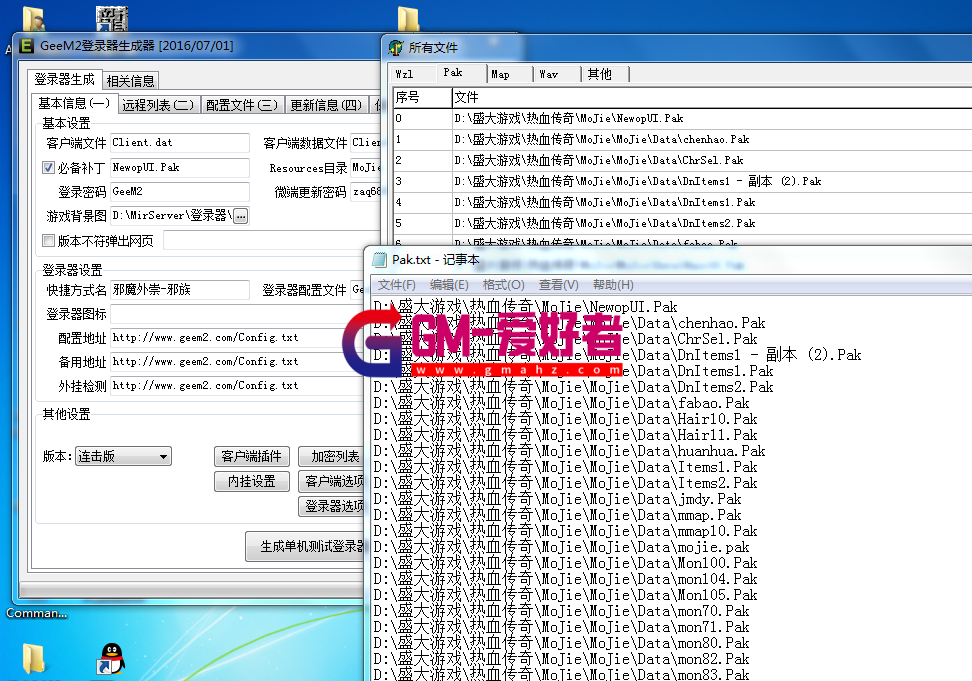Click the 所有文件 window title icon
972x681 pixels.
[395, 48]
